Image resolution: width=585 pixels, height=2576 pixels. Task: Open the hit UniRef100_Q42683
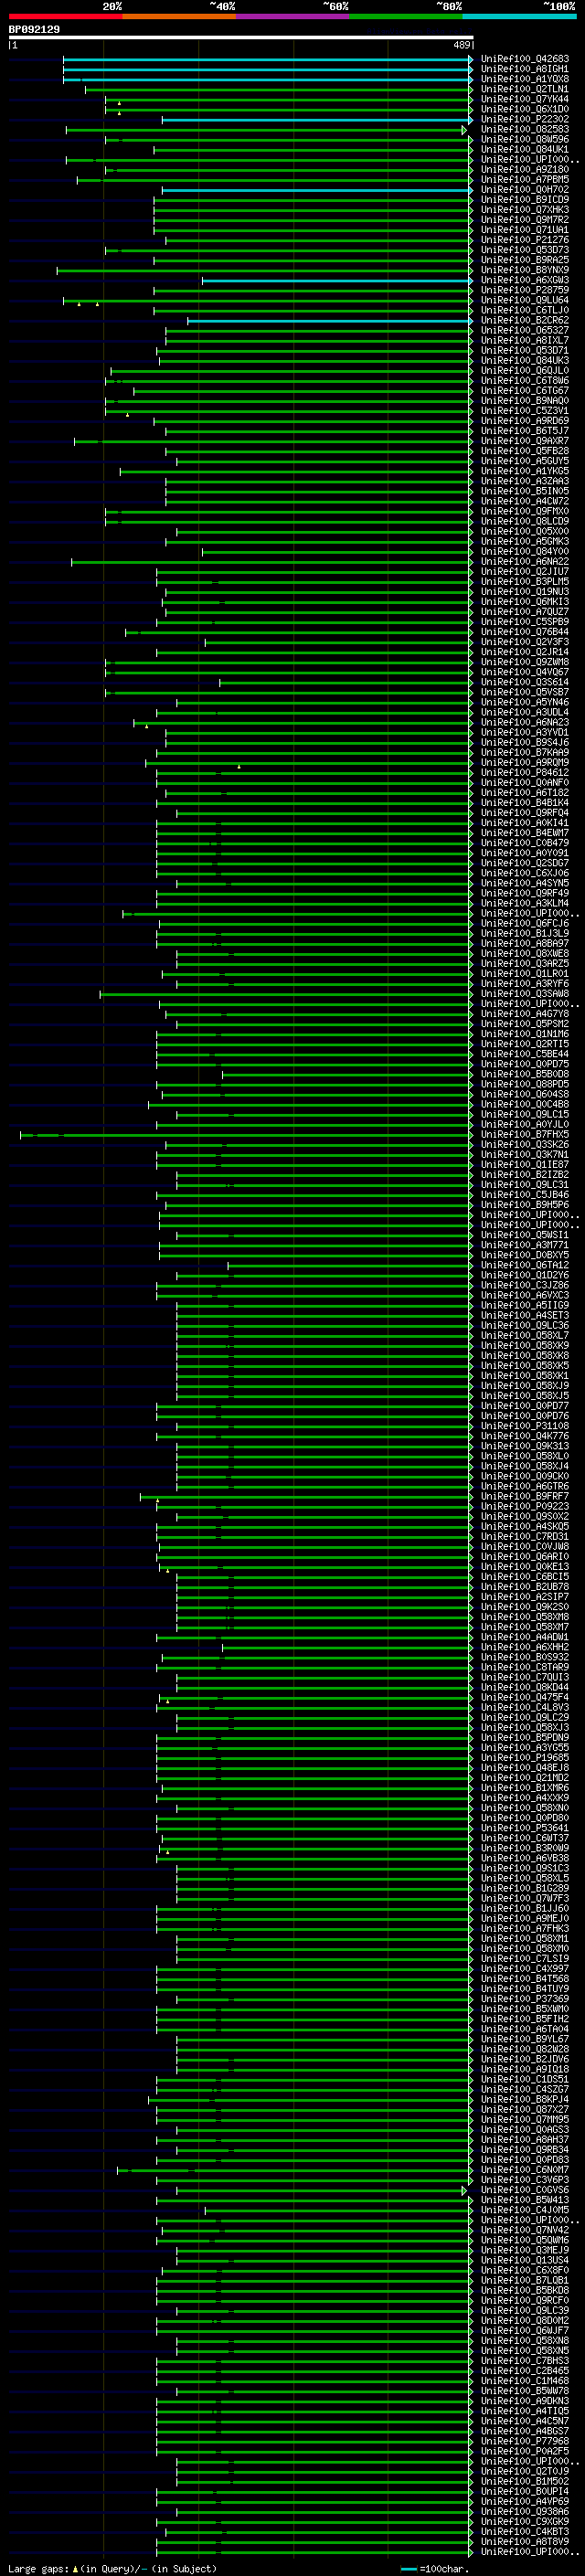524,59
